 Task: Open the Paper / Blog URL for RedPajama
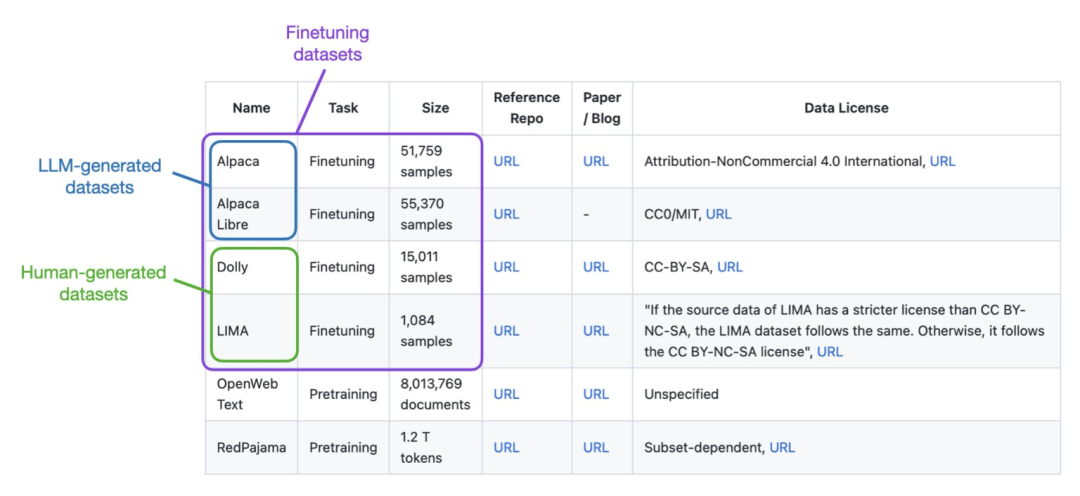pos(596,447)
